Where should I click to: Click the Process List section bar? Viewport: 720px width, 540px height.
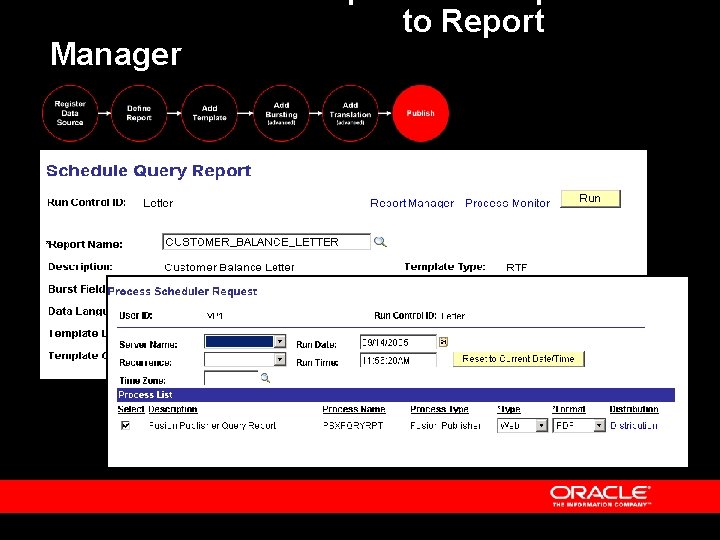click(396, 395)
